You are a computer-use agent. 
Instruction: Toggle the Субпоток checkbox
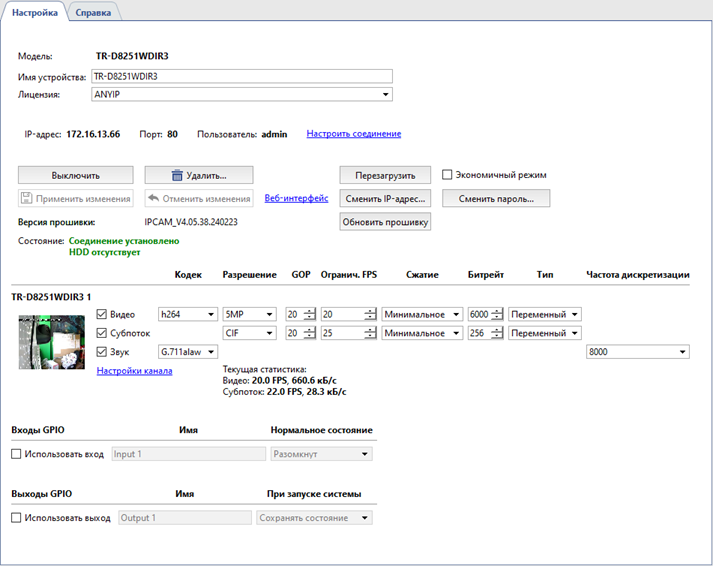coord(102,333)
